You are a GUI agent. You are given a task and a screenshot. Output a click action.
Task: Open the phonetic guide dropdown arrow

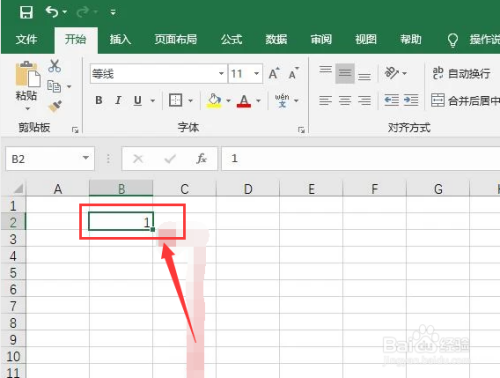[x=296, y=101]
